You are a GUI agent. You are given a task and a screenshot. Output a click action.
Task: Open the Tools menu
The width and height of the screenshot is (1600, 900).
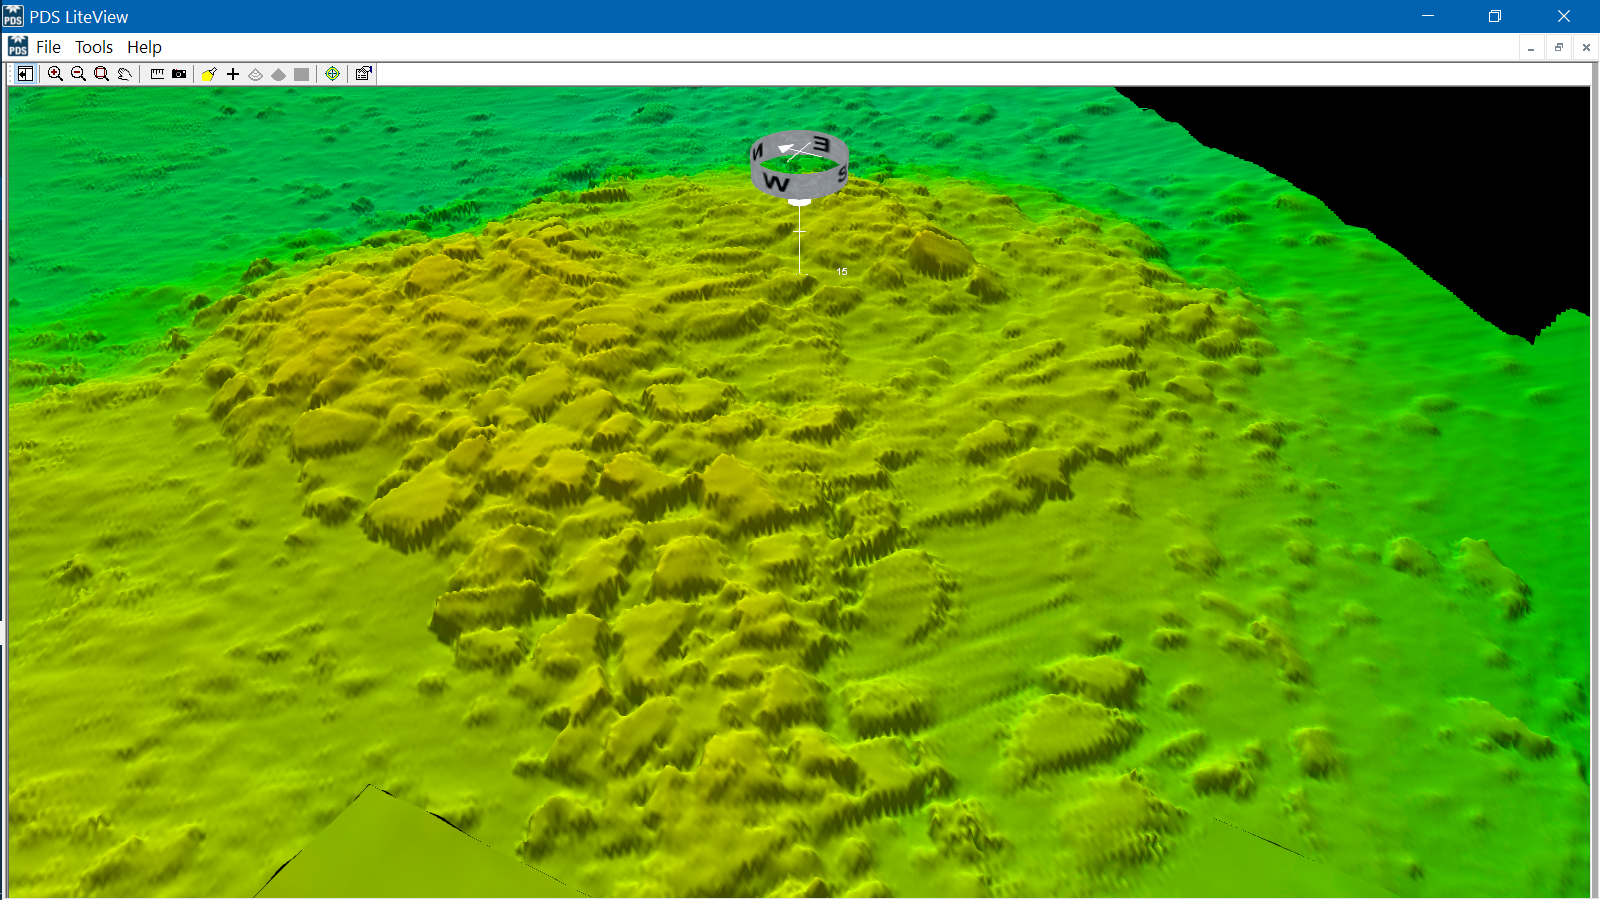point(94,47)
